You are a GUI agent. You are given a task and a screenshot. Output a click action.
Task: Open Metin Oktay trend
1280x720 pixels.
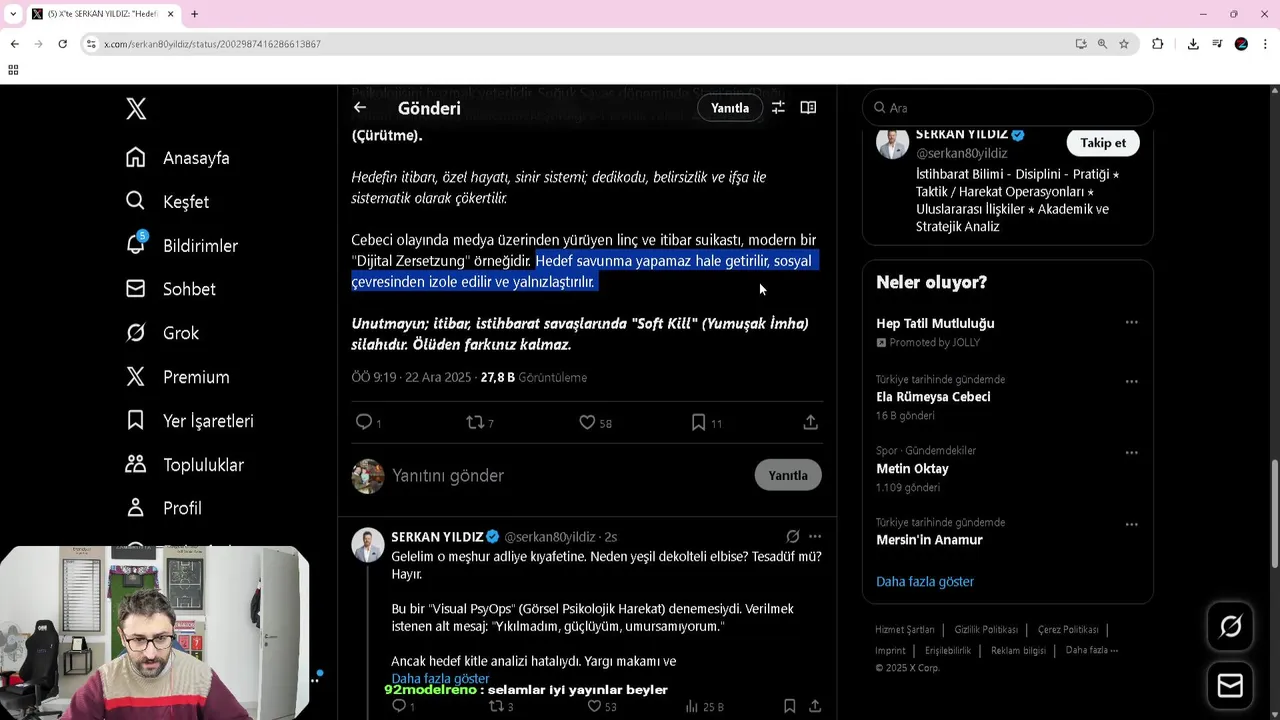[912, 469]
